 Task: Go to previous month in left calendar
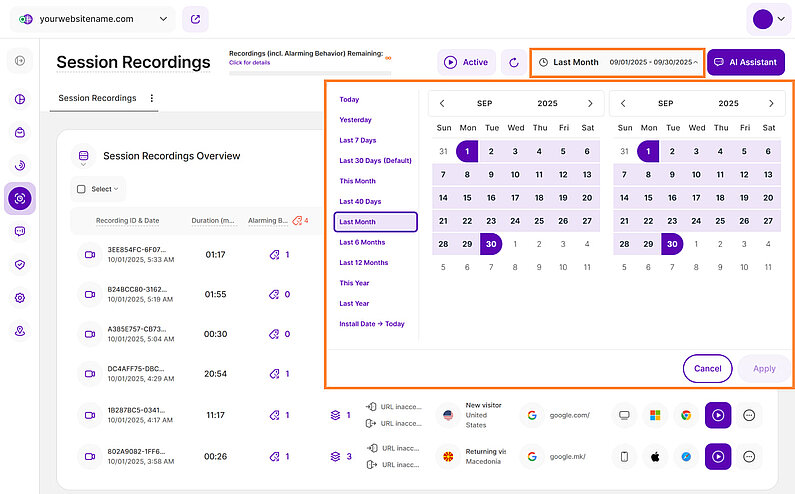(x=442, y=103)
